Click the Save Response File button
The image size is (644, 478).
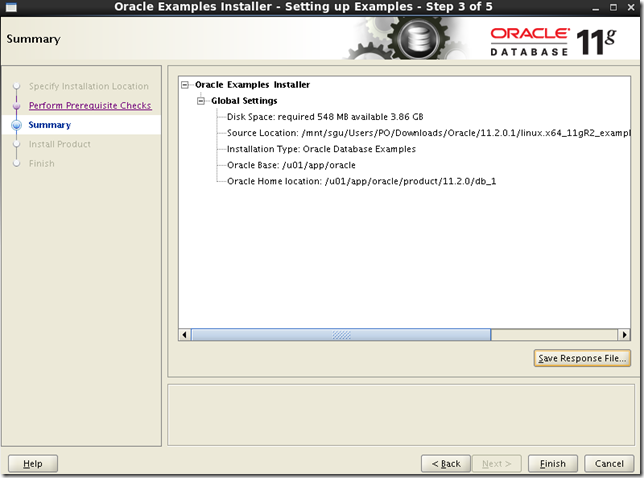coord(582,358)
